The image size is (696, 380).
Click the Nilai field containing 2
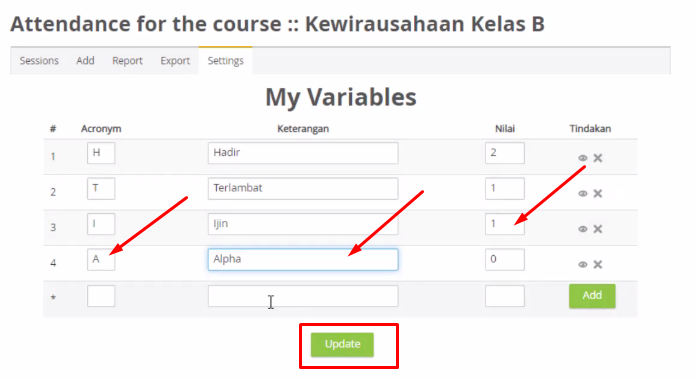click(x=505, y=153)
